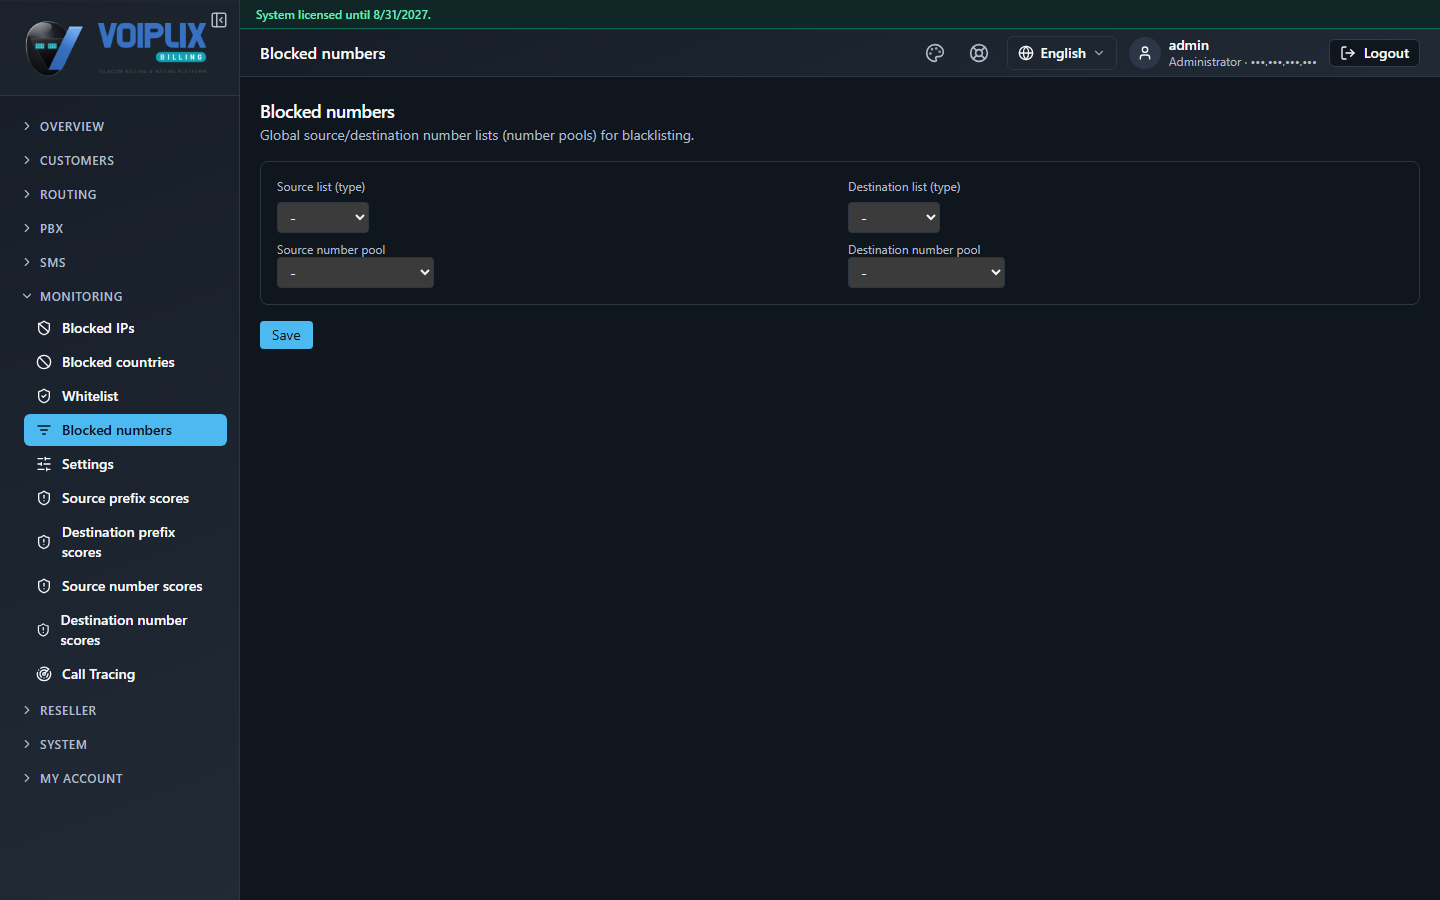
Task: Open the Destination list (type) dropdown
Action: [894, 217]
